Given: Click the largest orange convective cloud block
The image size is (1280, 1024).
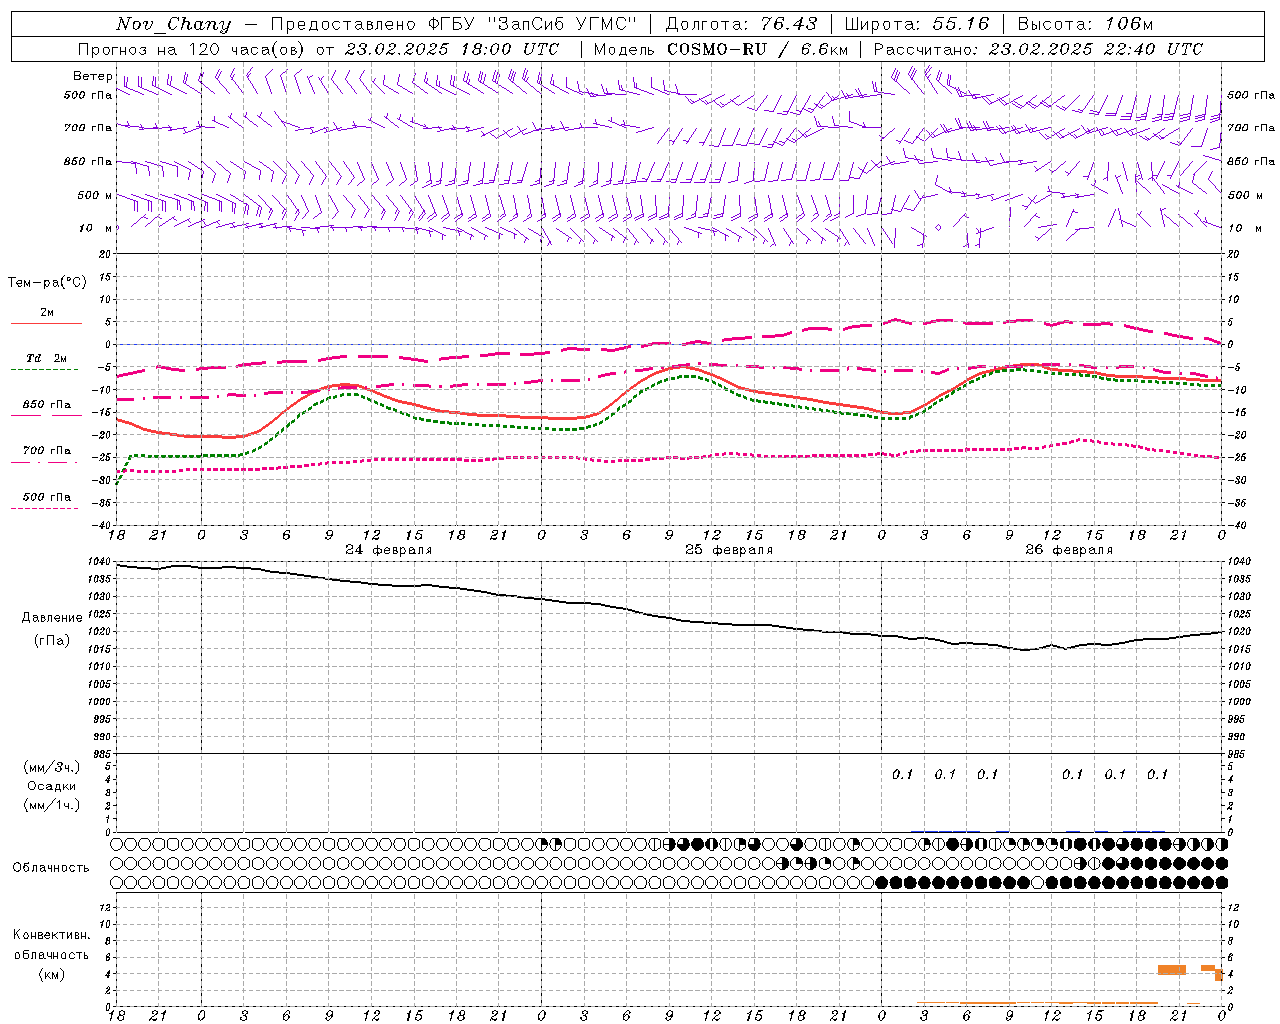Looking at the screenshot, I should 1171,970.
